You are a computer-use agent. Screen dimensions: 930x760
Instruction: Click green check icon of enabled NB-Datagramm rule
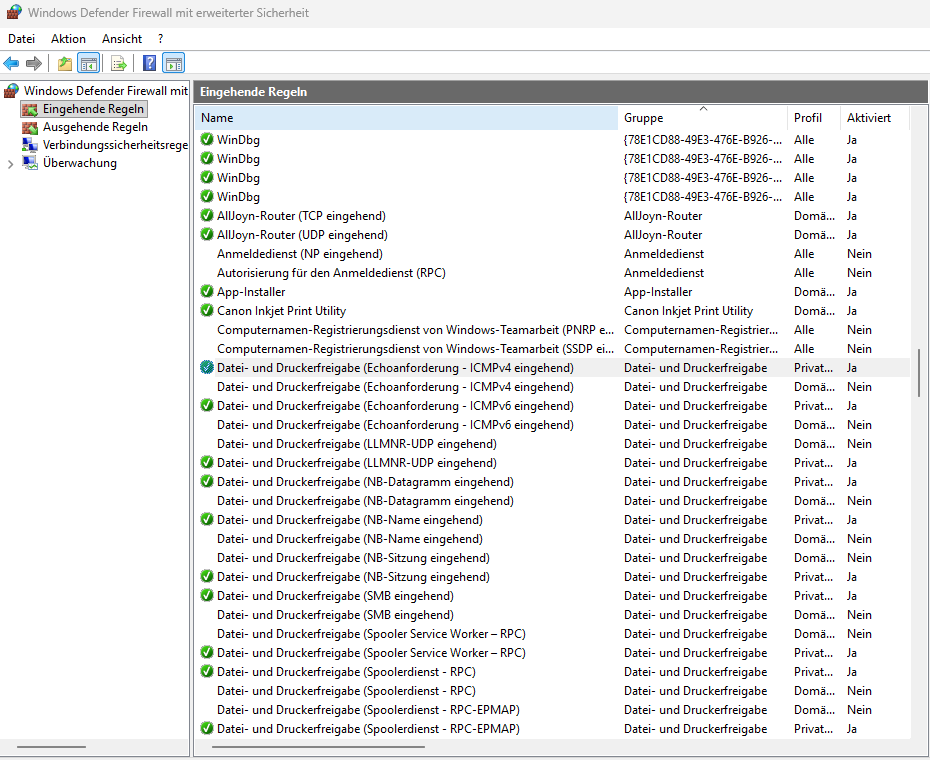[x=206, y=481]
